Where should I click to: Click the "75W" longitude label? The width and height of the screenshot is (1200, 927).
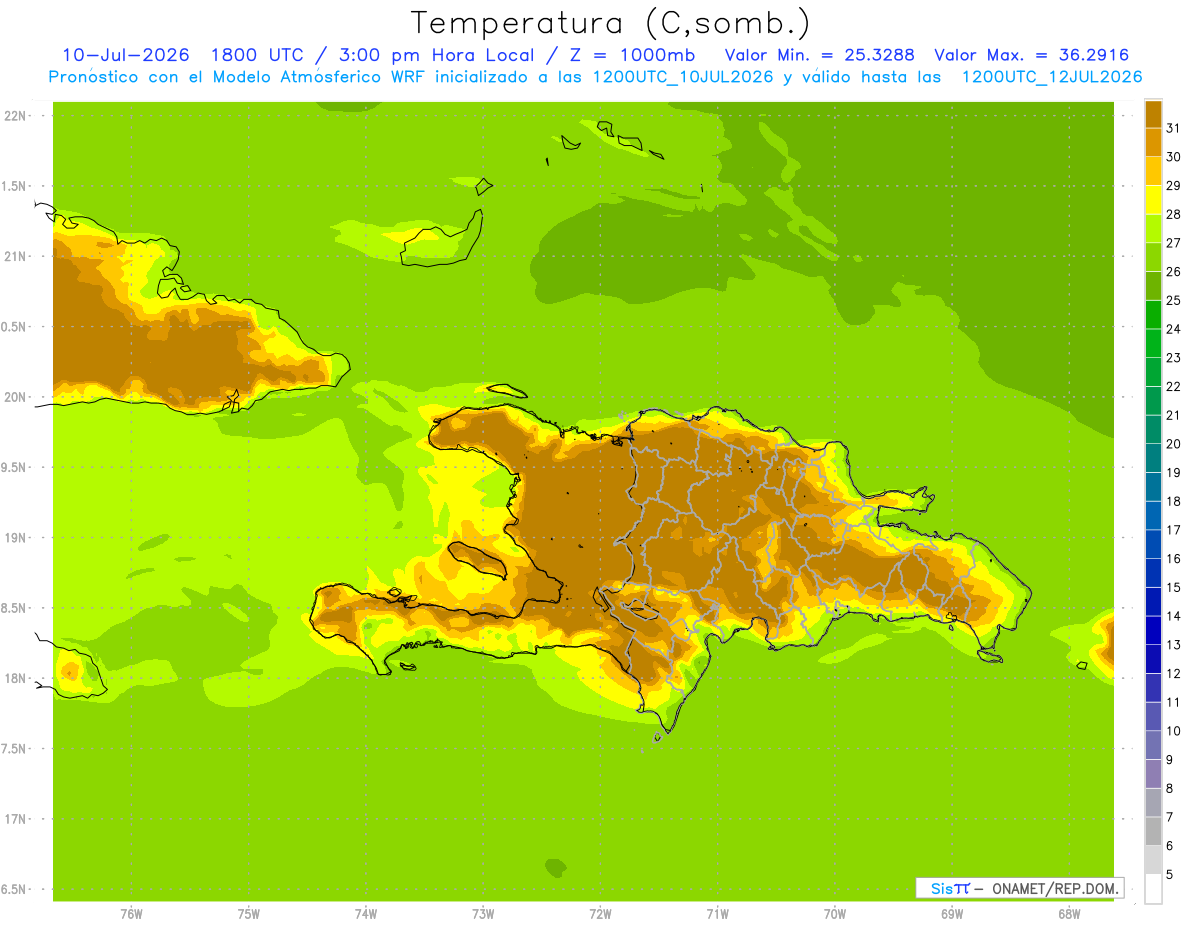pyautogui.click(x=249, y=914)
